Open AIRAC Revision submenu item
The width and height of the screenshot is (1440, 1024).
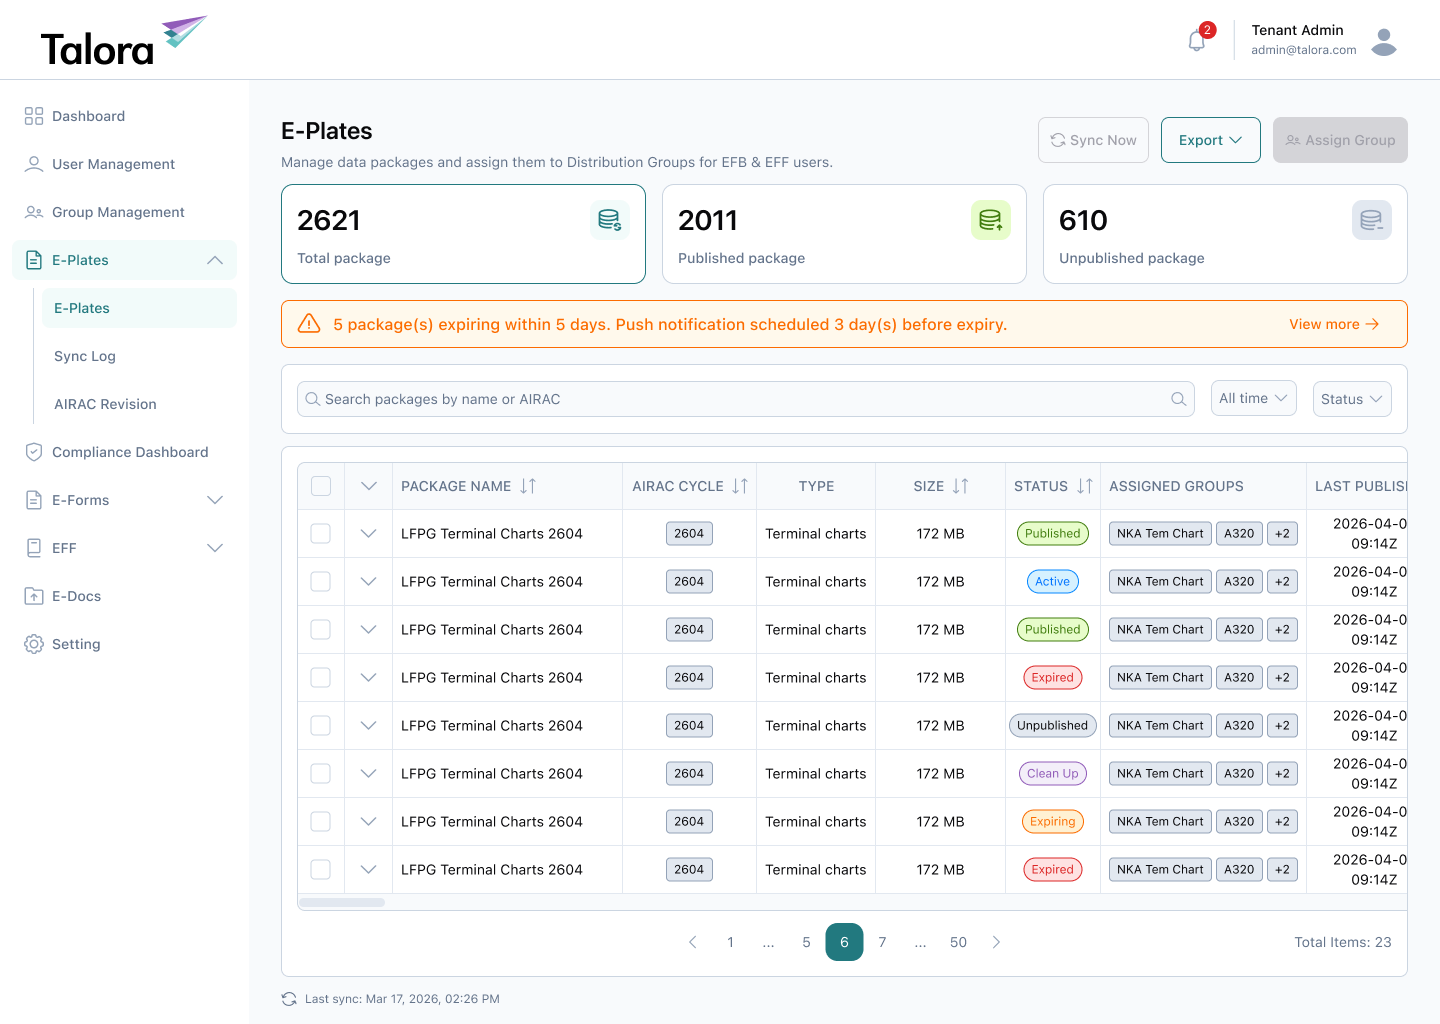click(x=139, y=404)
